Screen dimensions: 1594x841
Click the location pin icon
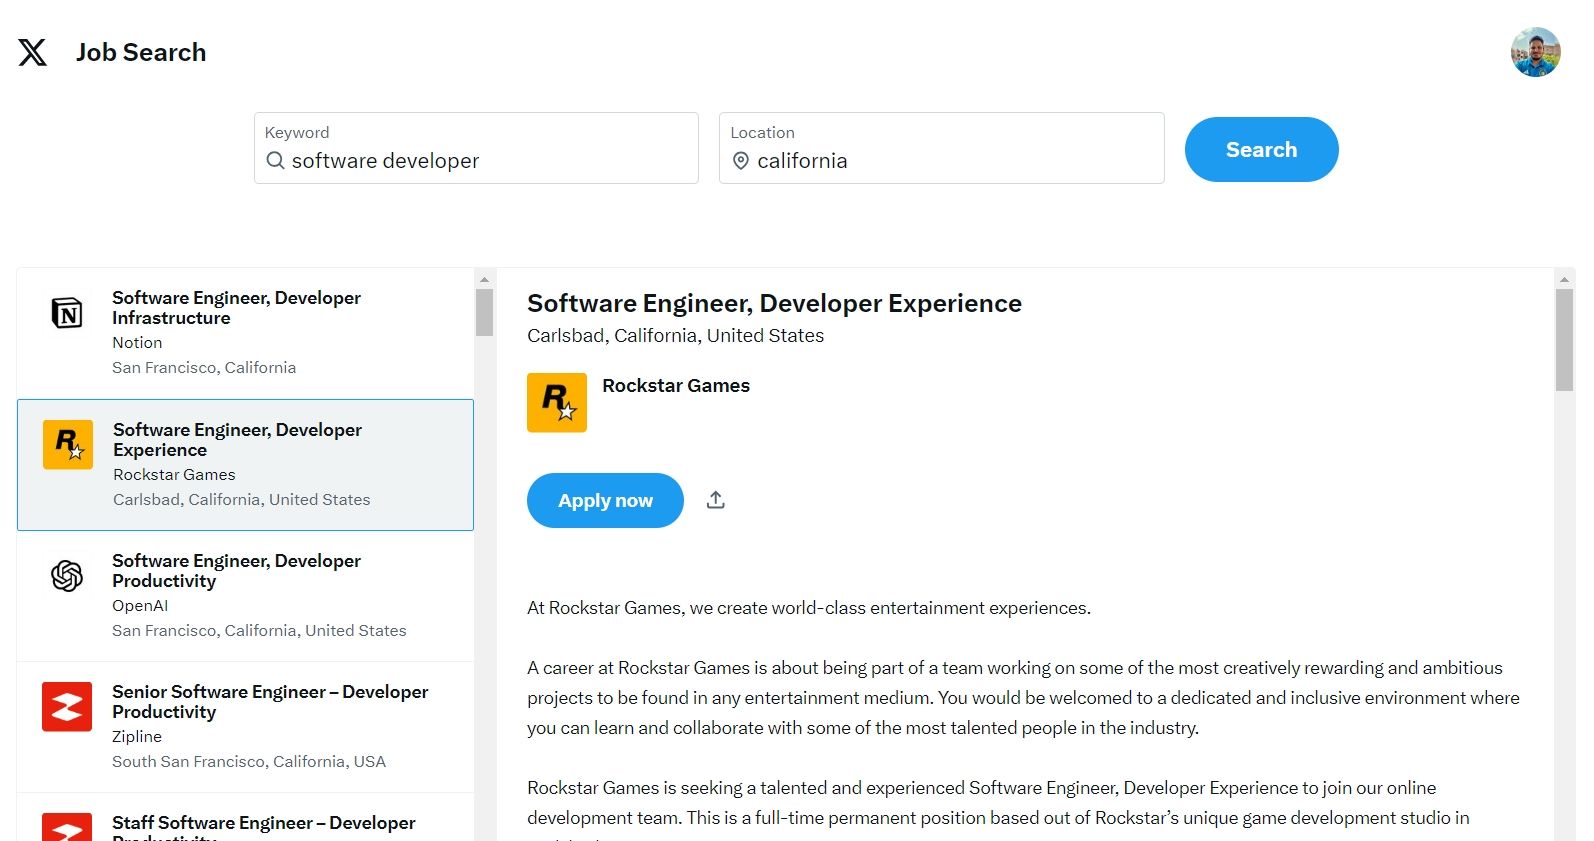[741, 161]
